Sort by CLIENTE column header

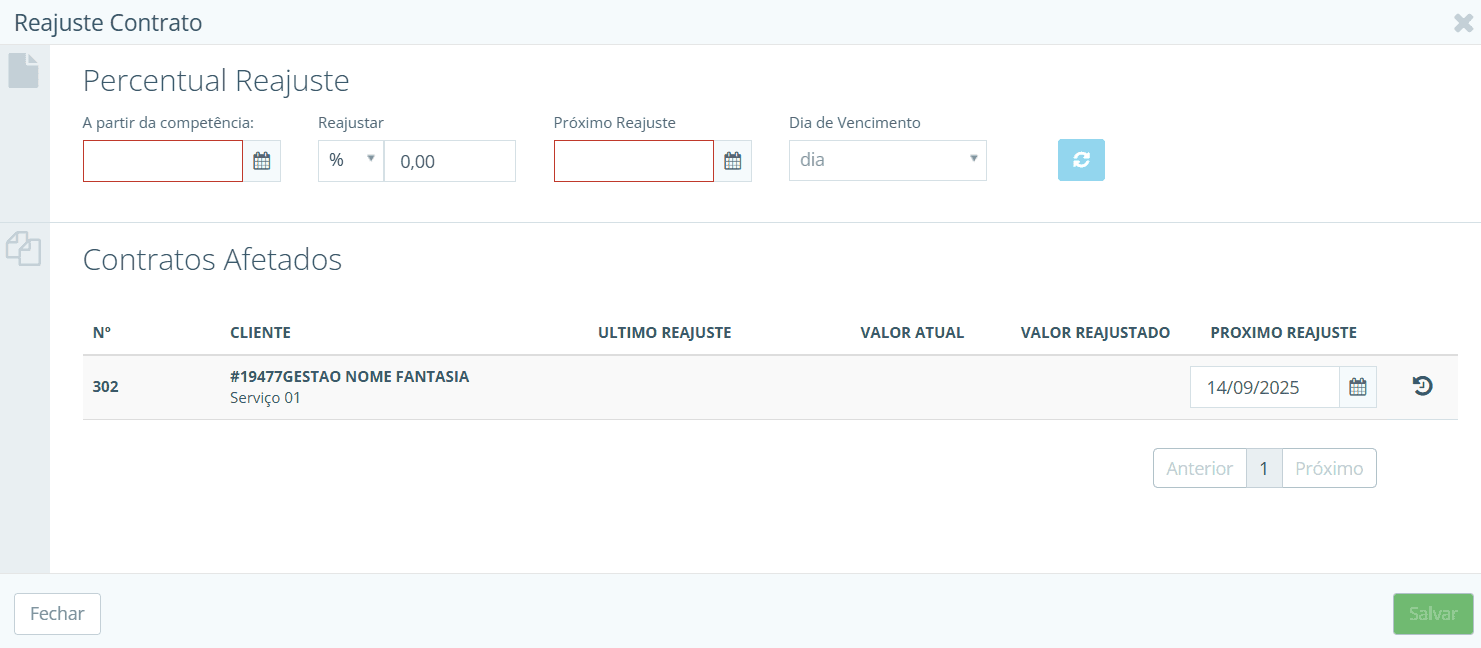[x=260, y=333]
